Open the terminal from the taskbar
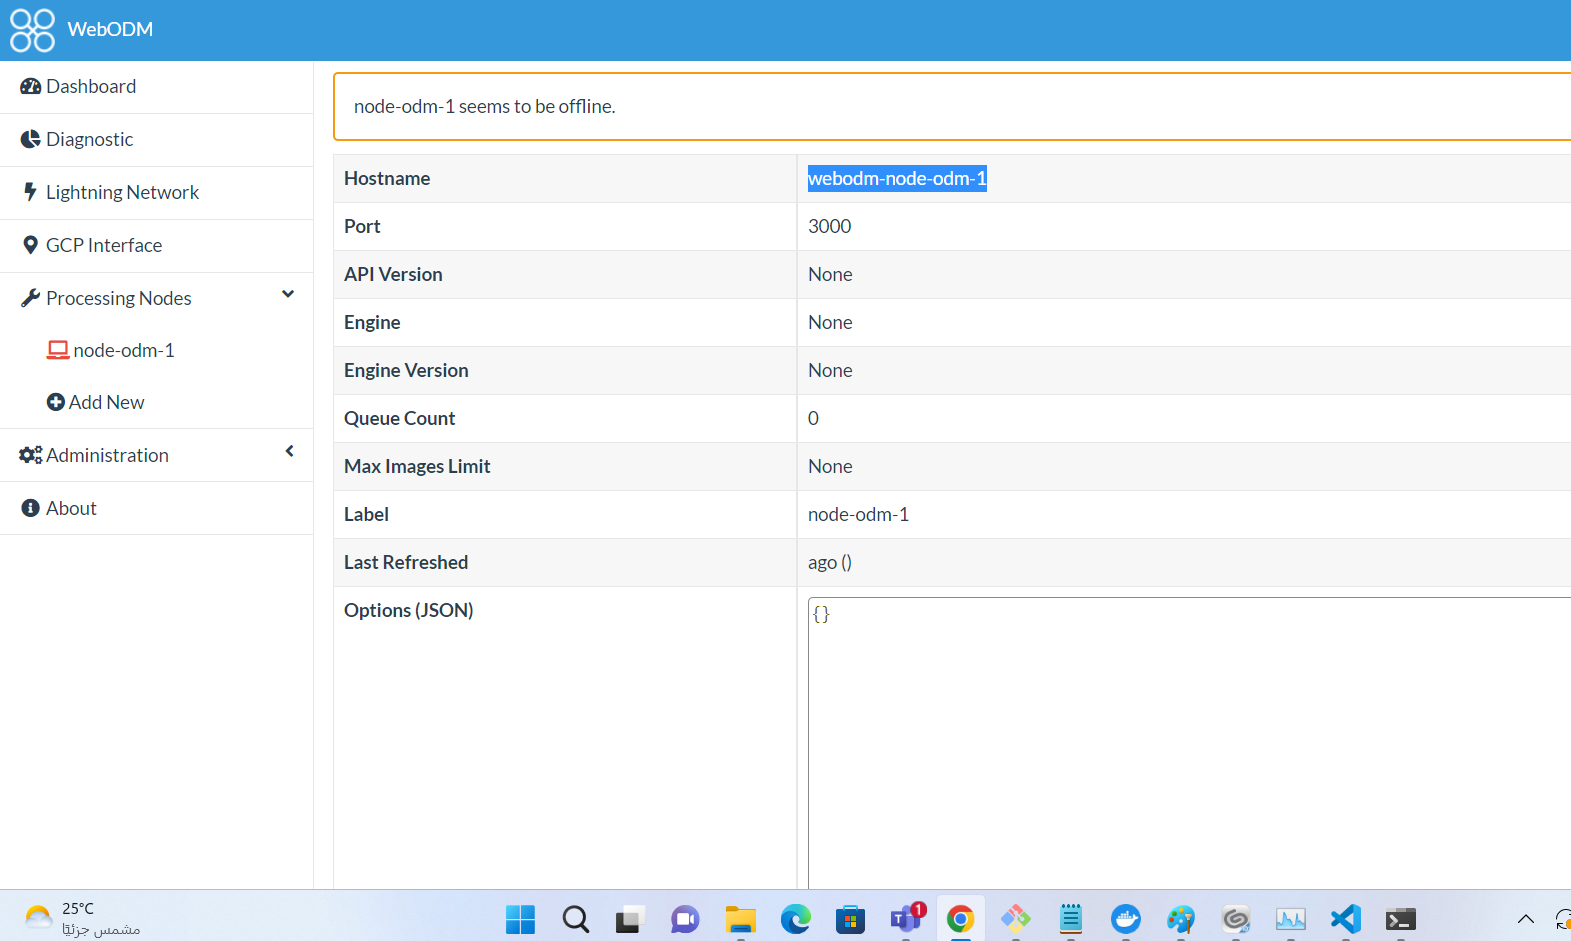This screenshot has width=1571, height=941. point(1400,919)
